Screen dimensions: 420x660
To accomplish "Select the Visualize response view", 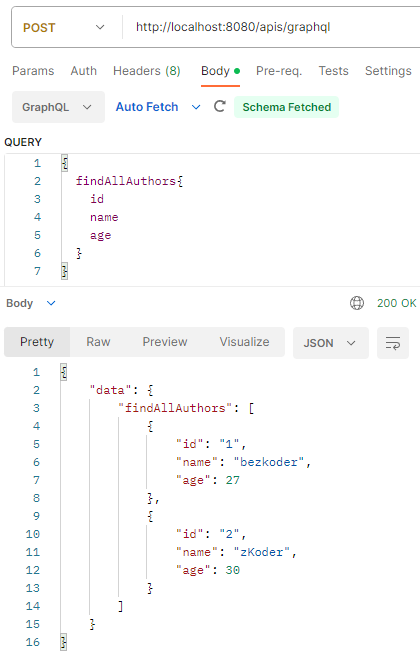I will click(244, 342).
